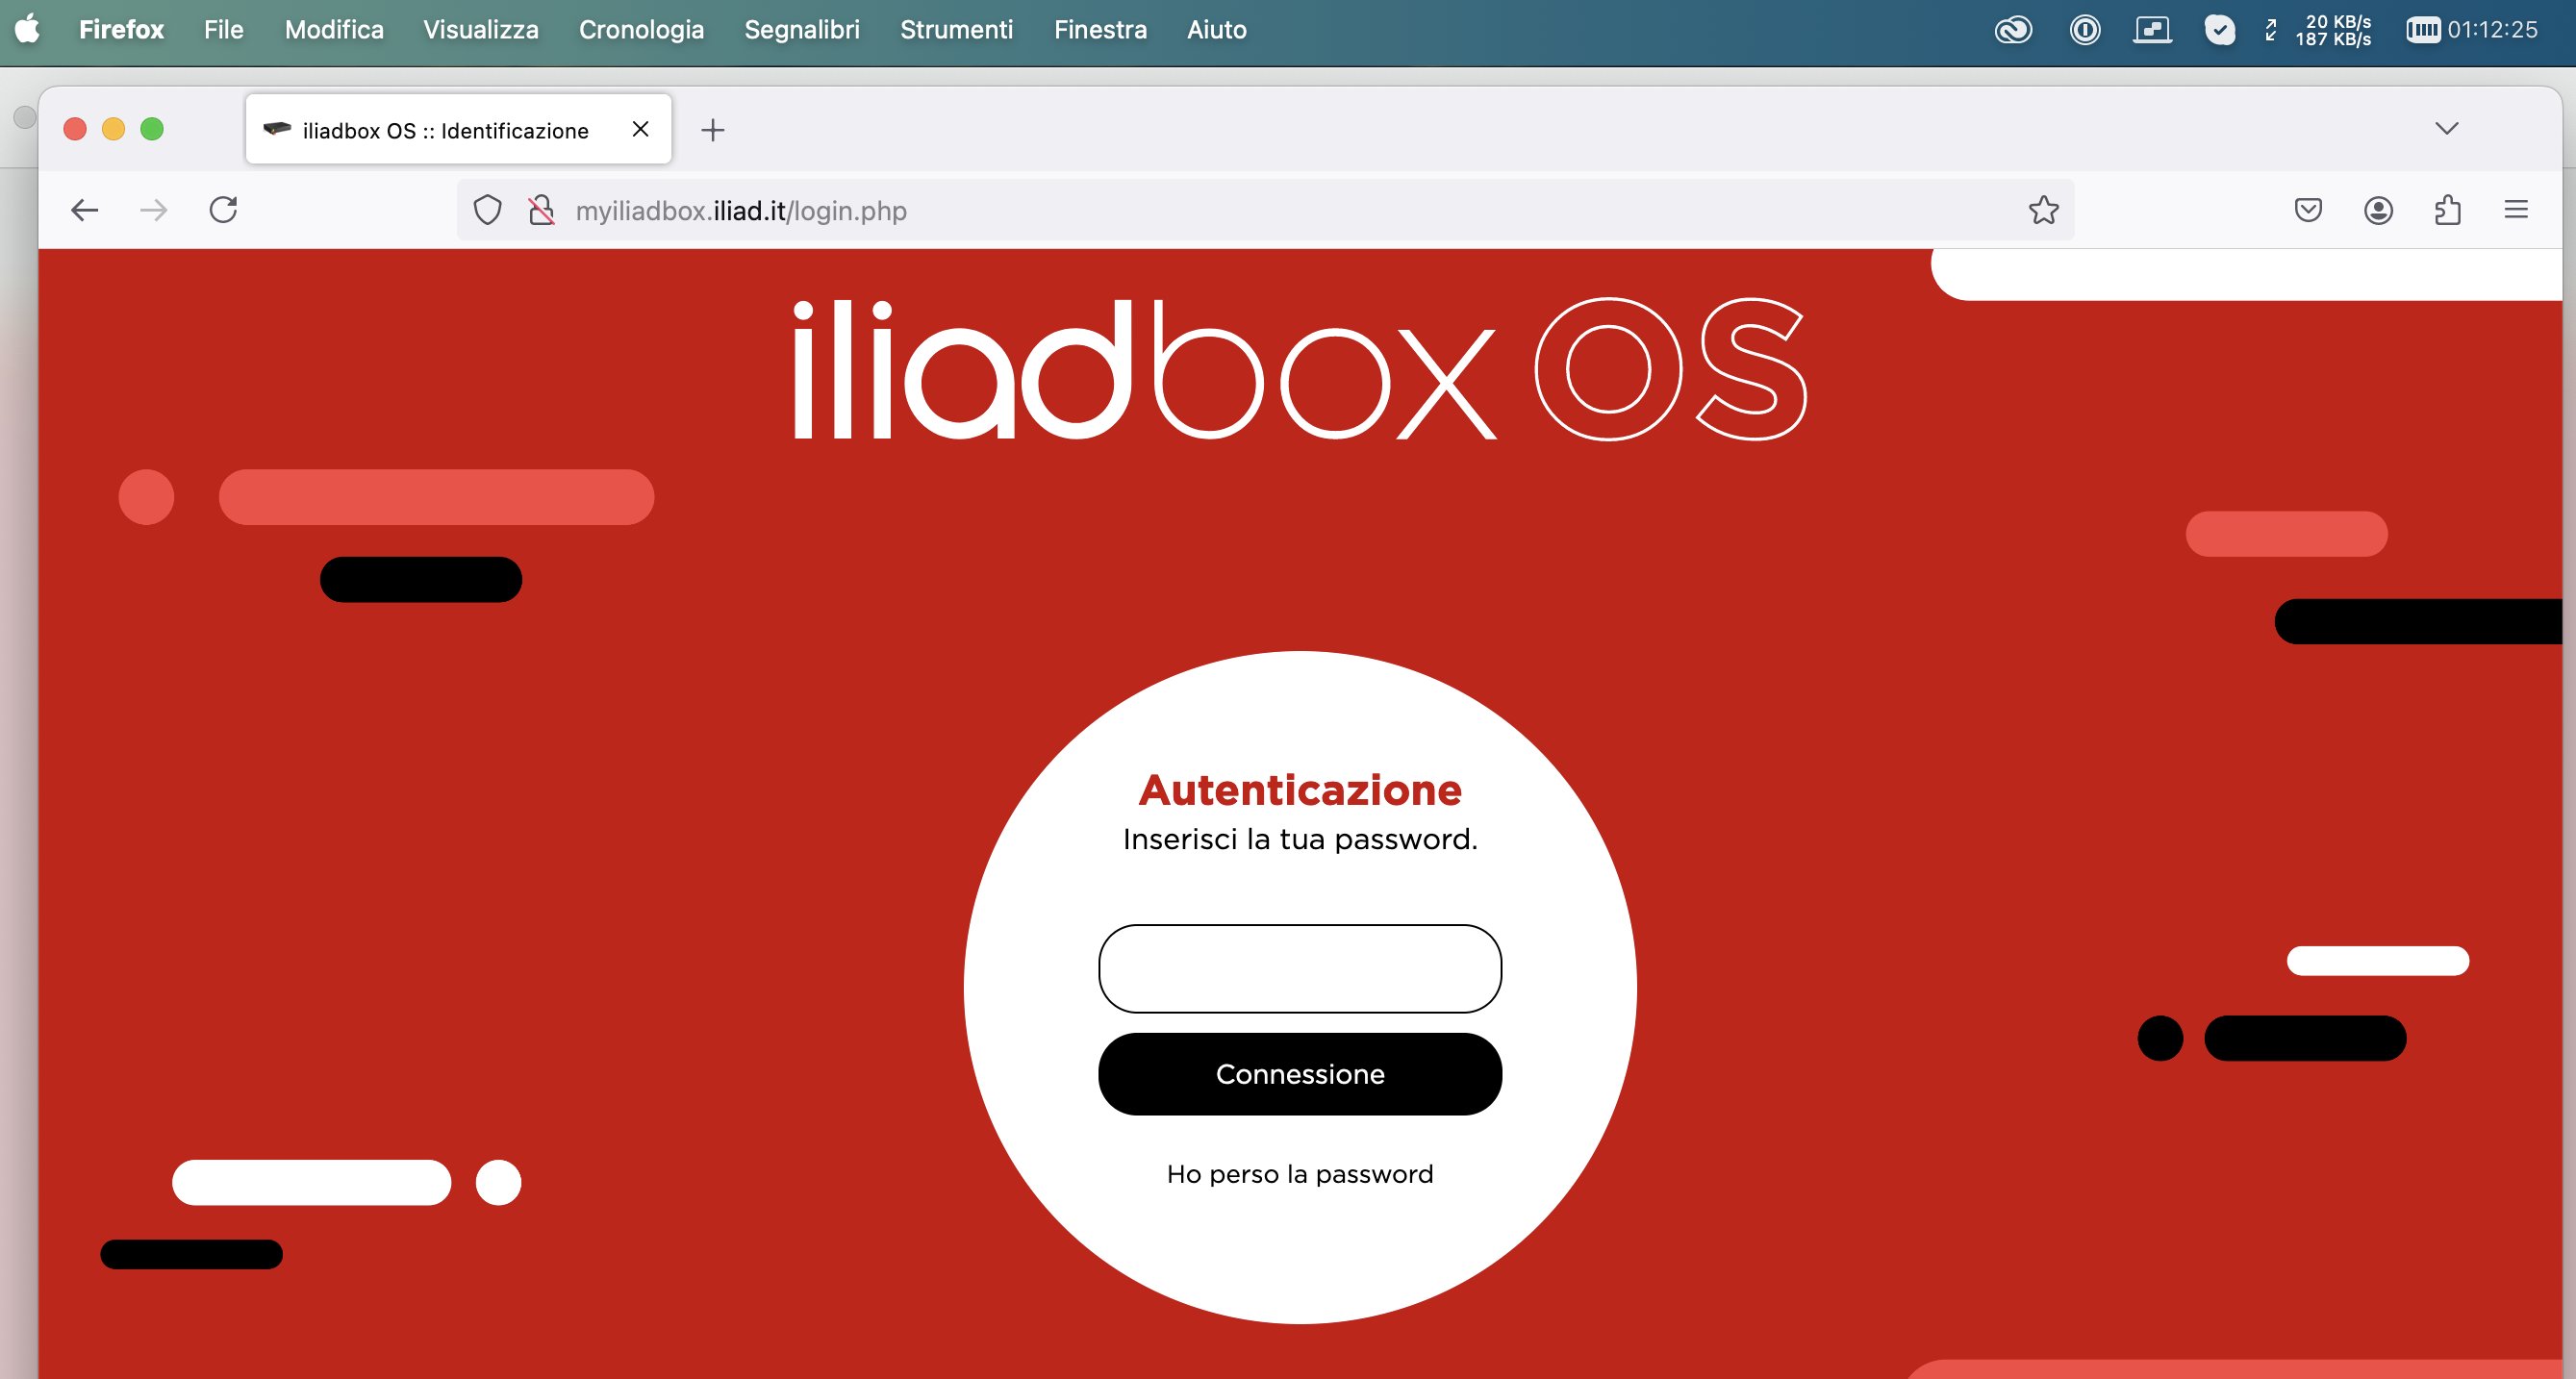Click the red close window button
The image size is (2576, 1379).
(x=75, y=129)
